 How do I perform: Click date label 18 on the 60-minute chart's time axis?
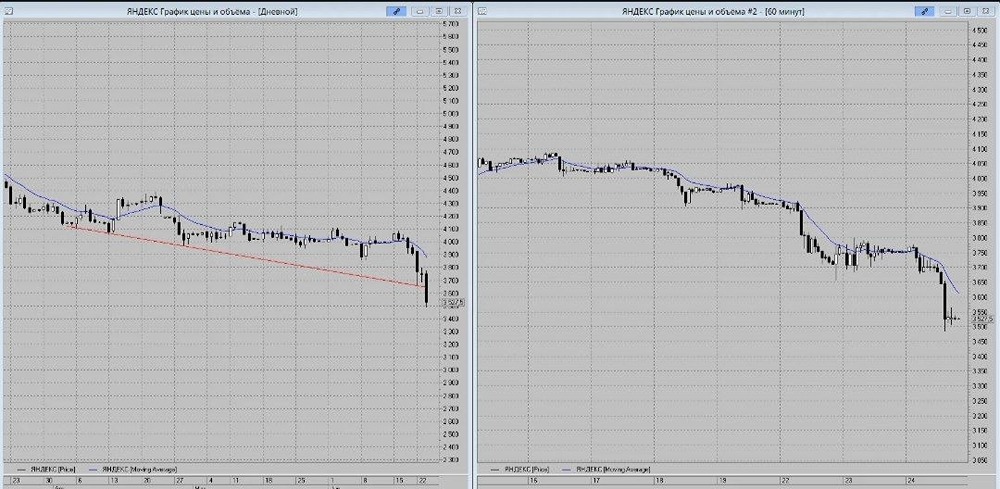[659, 481]
